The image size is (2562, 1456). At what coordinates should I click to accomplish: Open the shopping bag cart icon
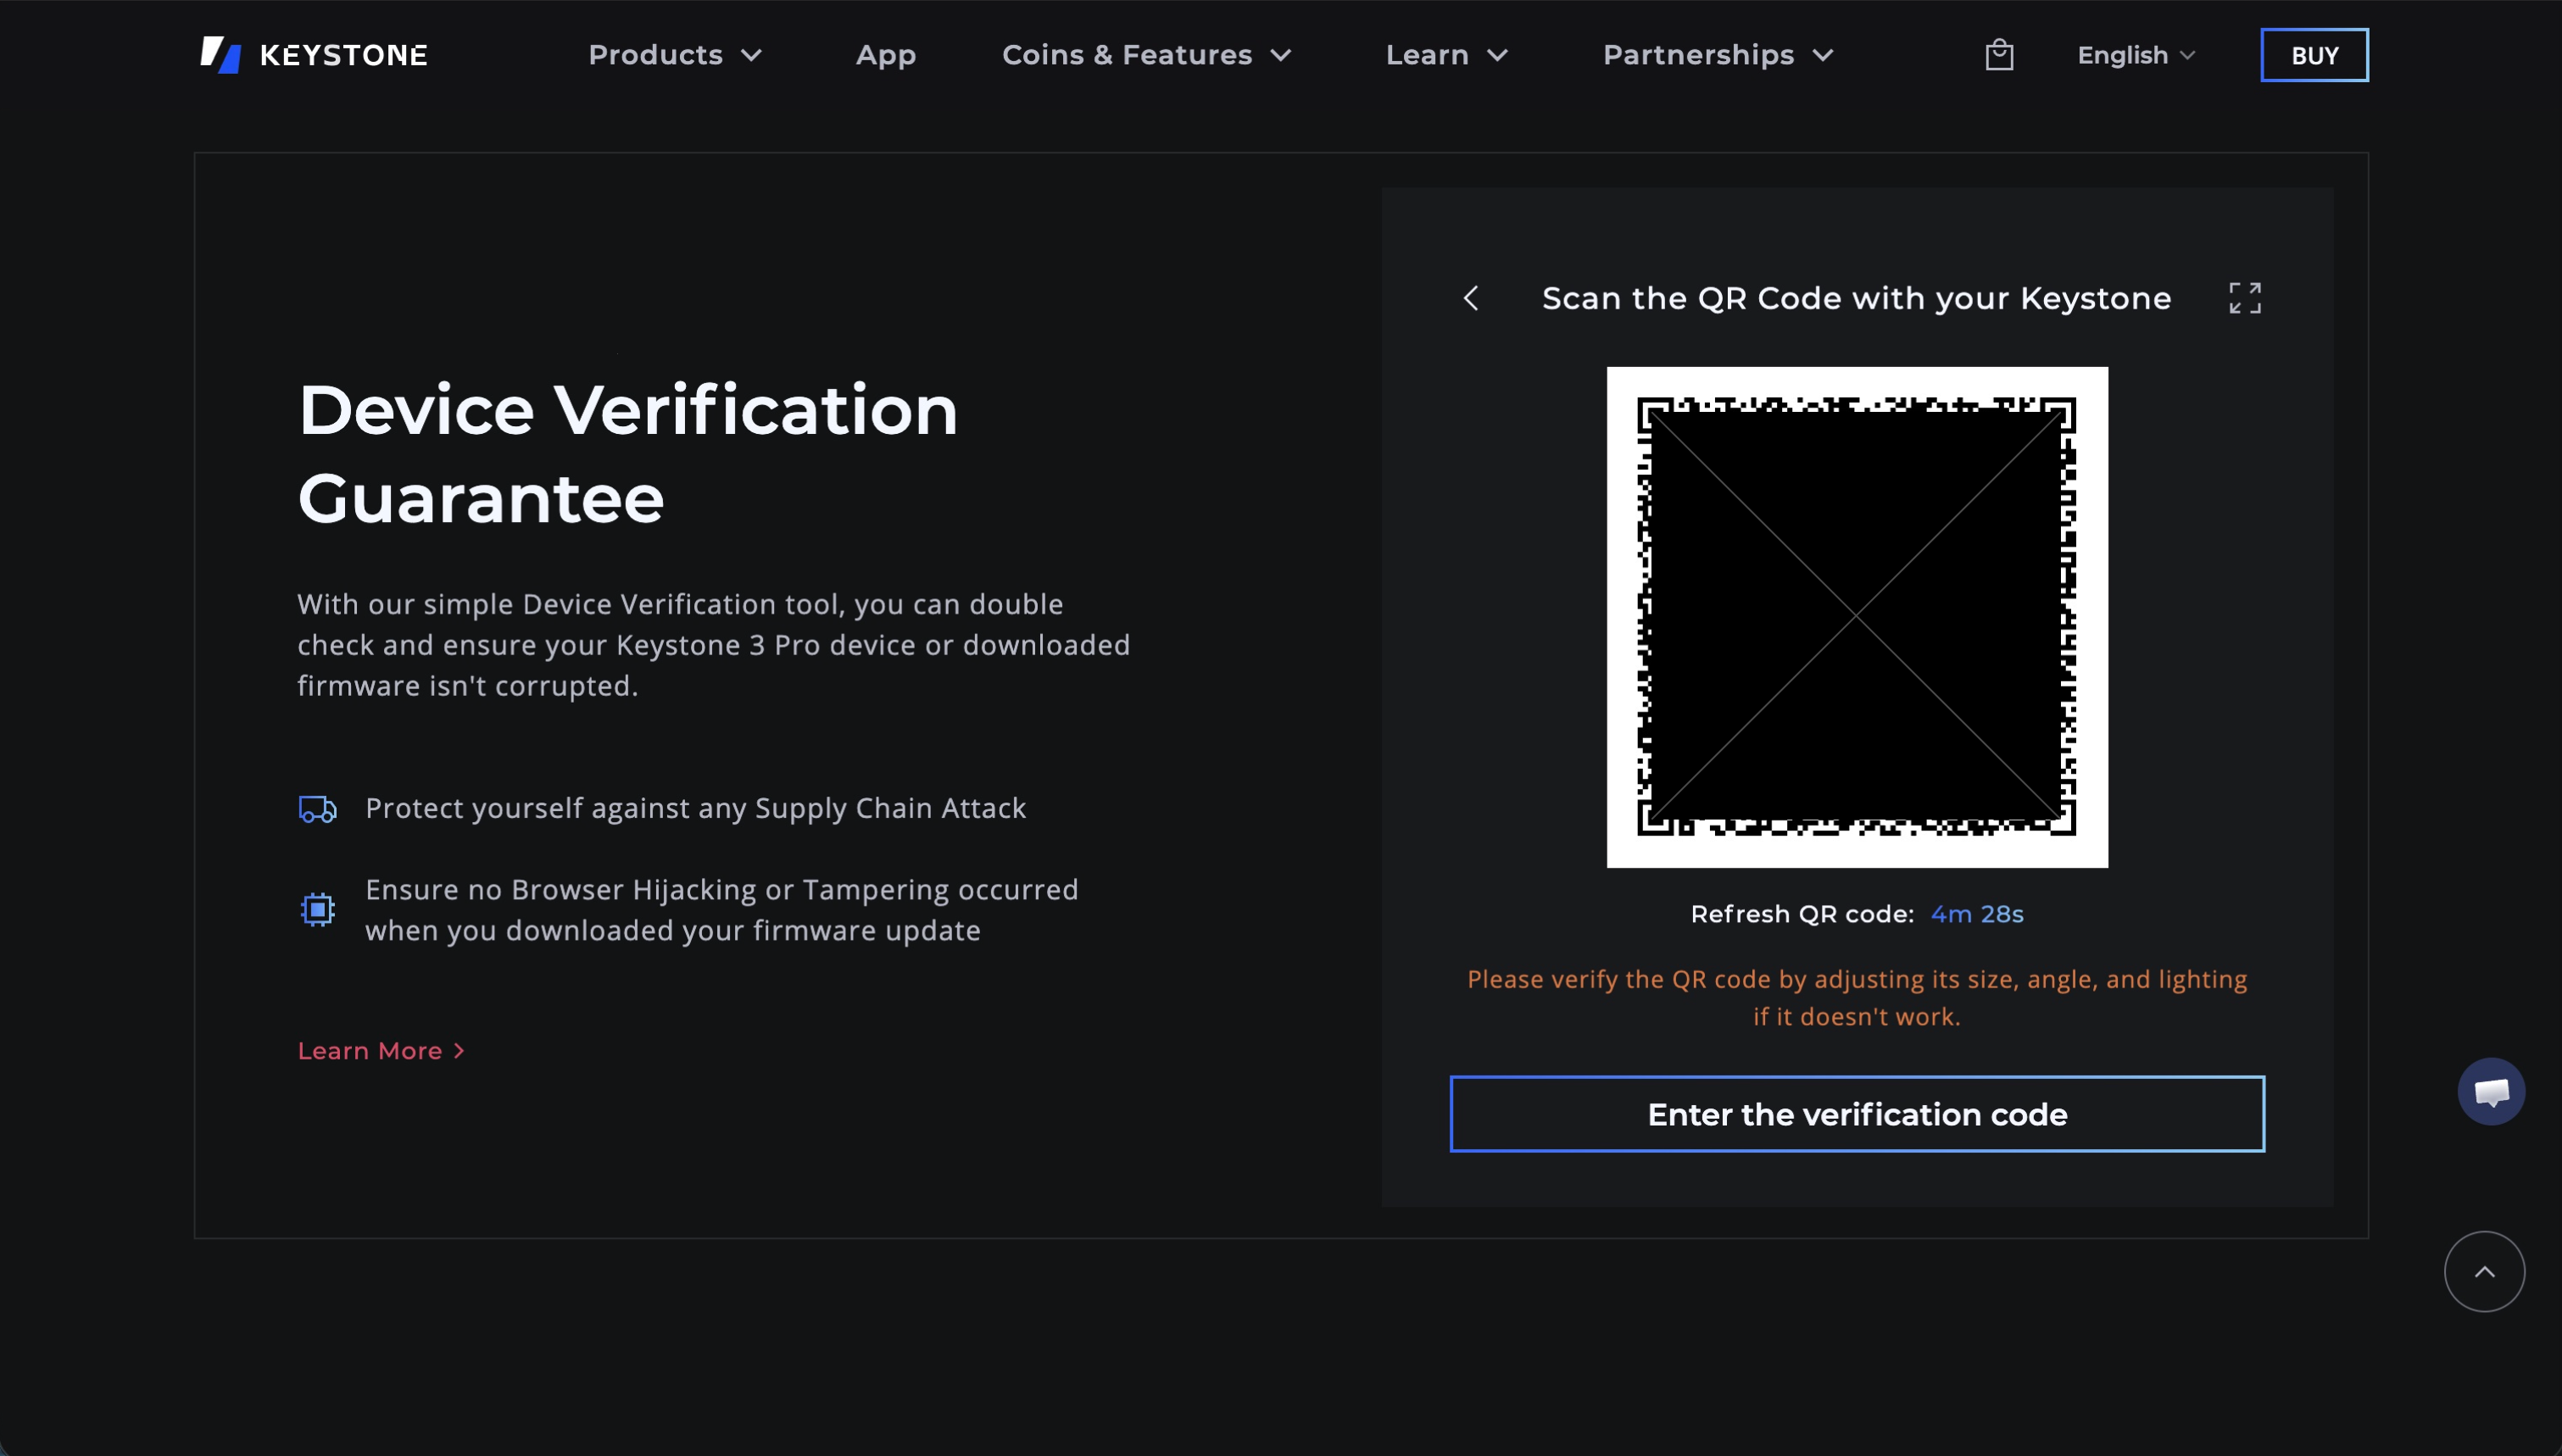(x=1999, y=54)
